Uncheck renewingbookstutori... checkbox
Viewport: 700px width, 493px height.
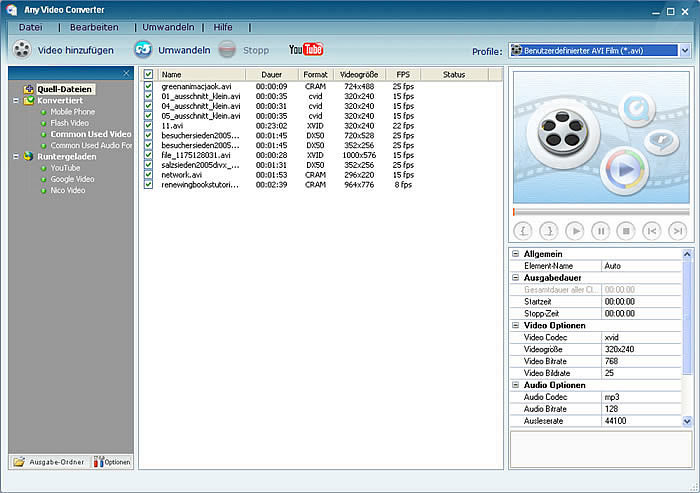[x=149, y=184]
